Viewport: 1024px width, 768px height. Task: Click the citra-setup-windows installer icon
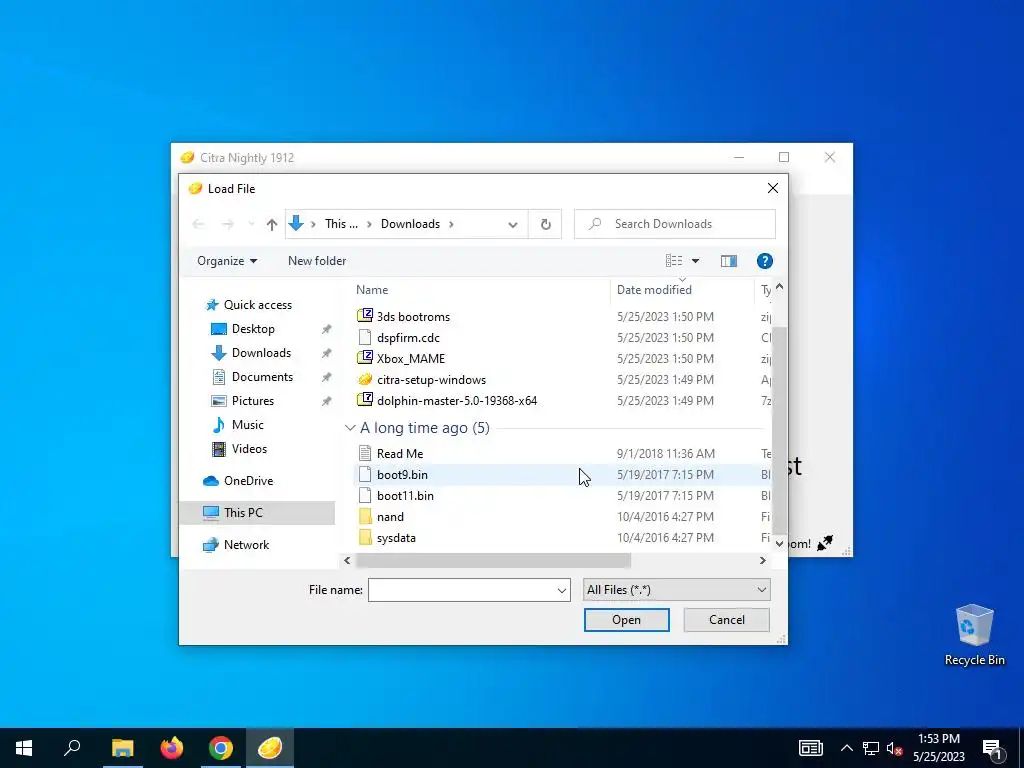tap(364, 379)
